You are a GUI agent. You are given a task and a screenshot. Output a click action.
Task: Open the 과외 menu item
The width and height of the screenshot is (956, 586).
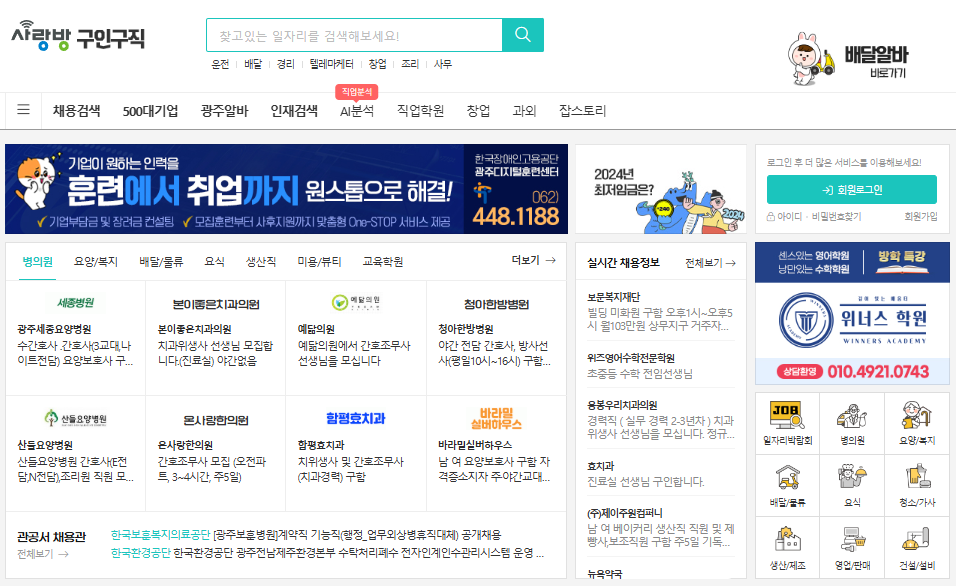click(x=524, y=111)
